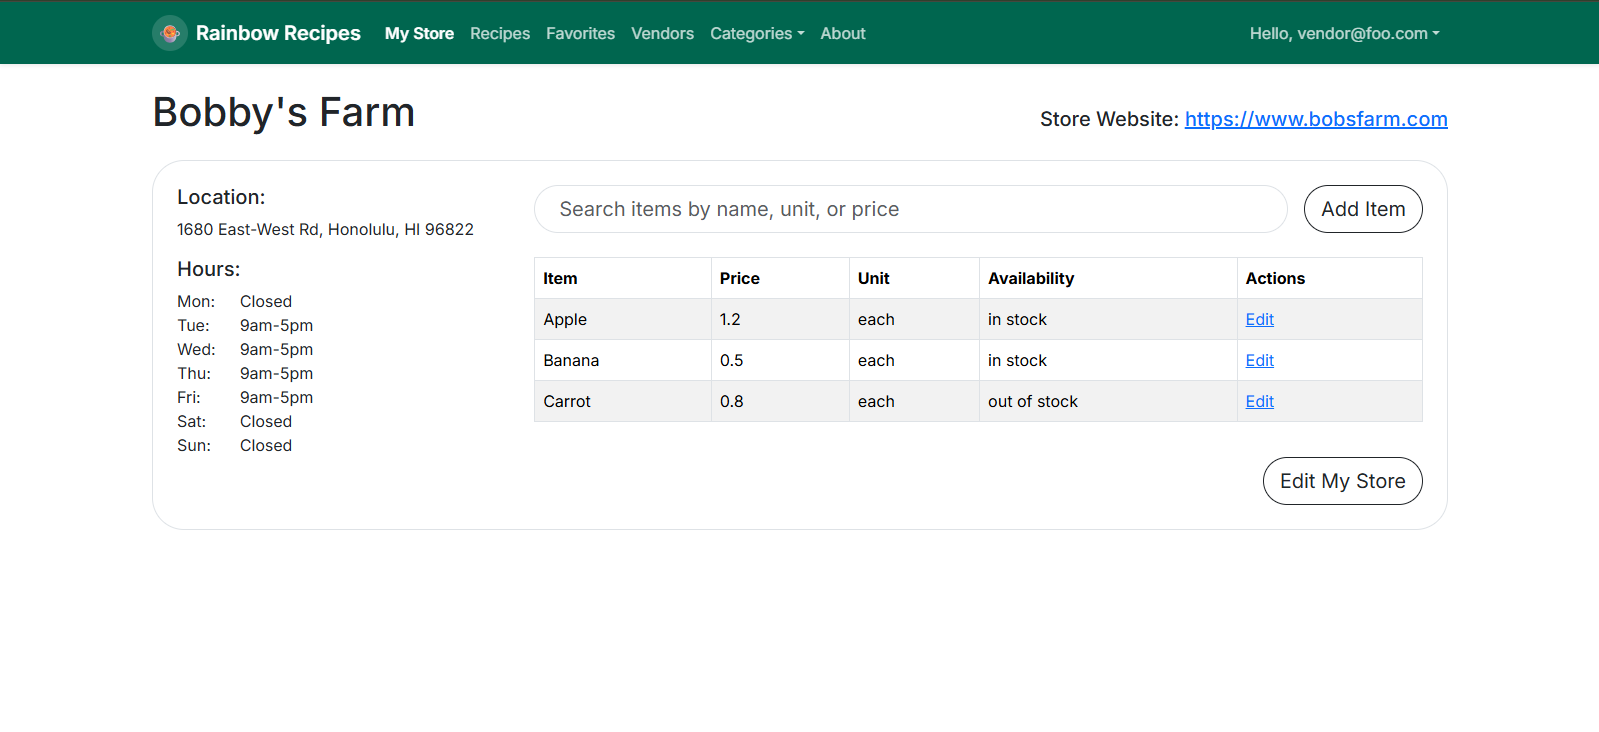Select the Item column header

click(x=560, y=278)
